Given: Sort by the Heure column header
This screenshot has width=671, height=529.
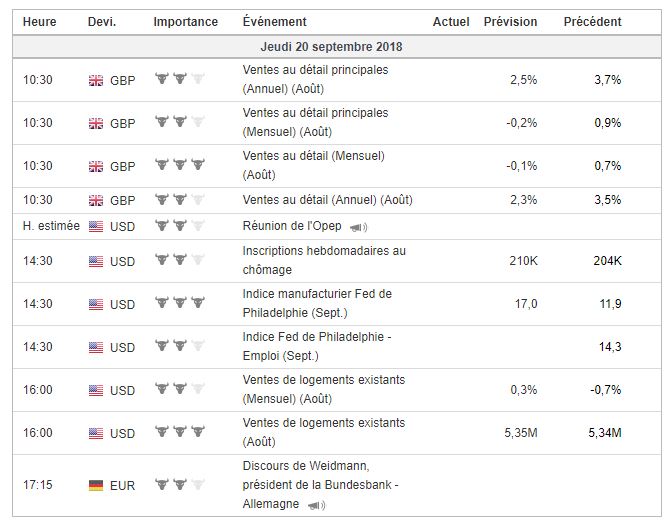Looking at the screenshot, I should (40, 22).
